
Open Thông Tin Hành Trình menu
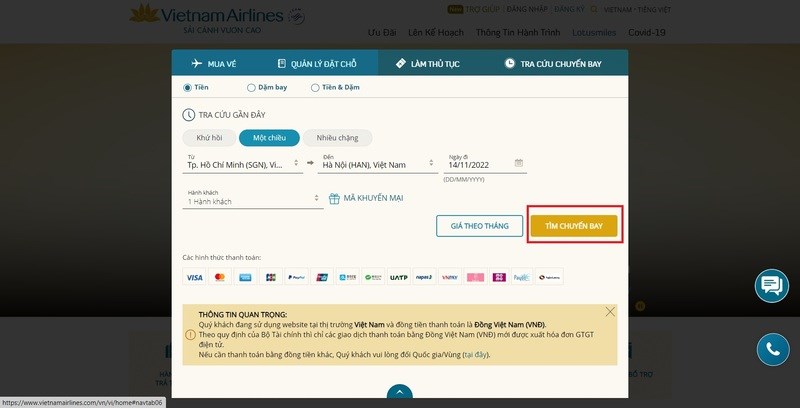tap(518, 32)
